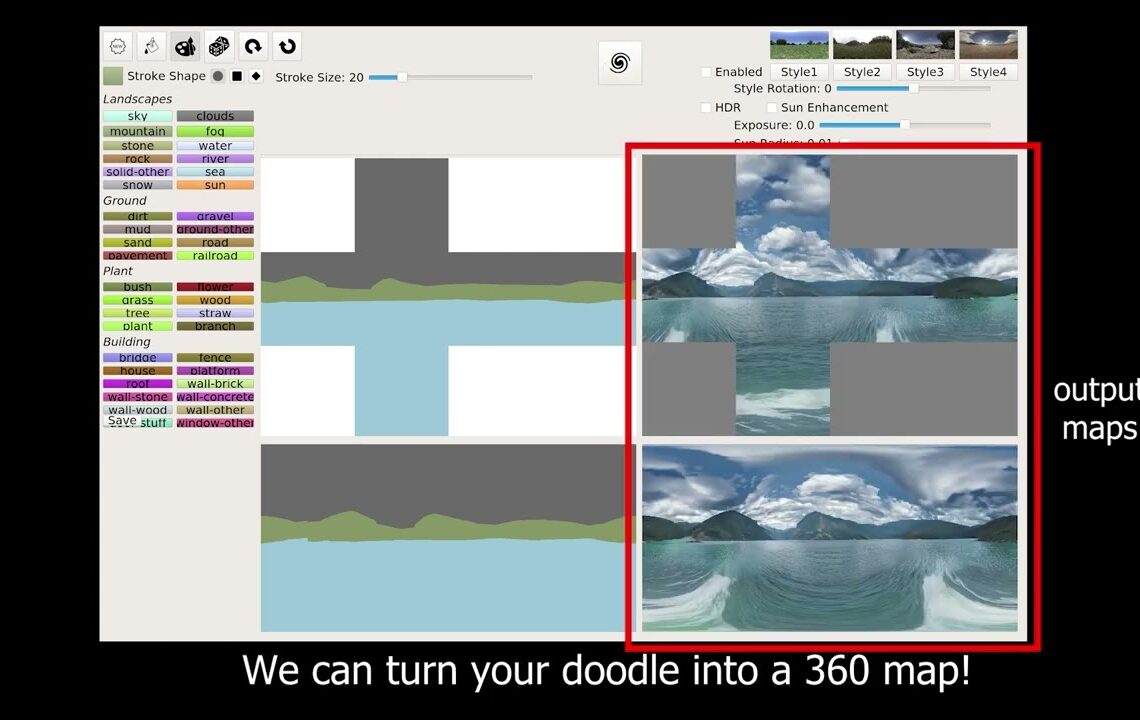Enable the style Enabled checkbox
The width and height of the screenshot is (1140, 720).
(706, 72)
